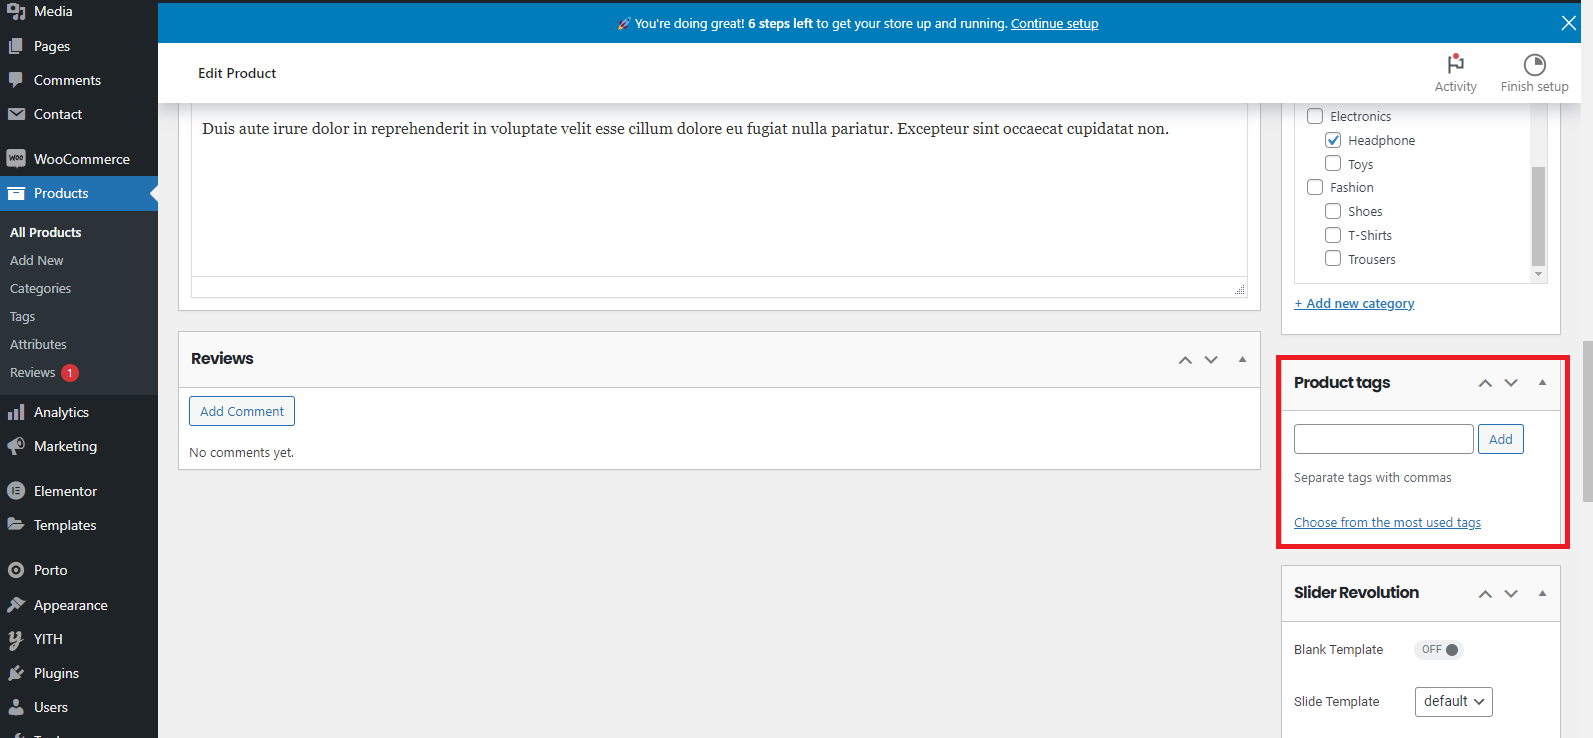Move Product tags panel down
Screen dimensions: 1593x738
[1511, 383]
